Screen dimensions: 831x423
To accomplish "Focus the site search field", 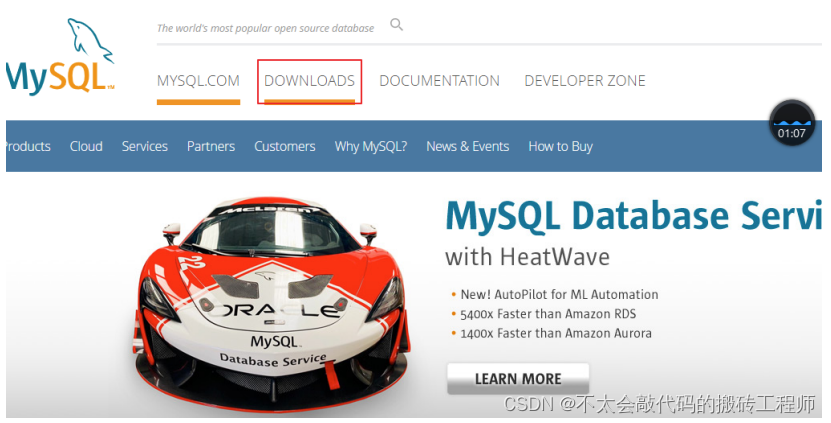I will click(x=266, y=28).
